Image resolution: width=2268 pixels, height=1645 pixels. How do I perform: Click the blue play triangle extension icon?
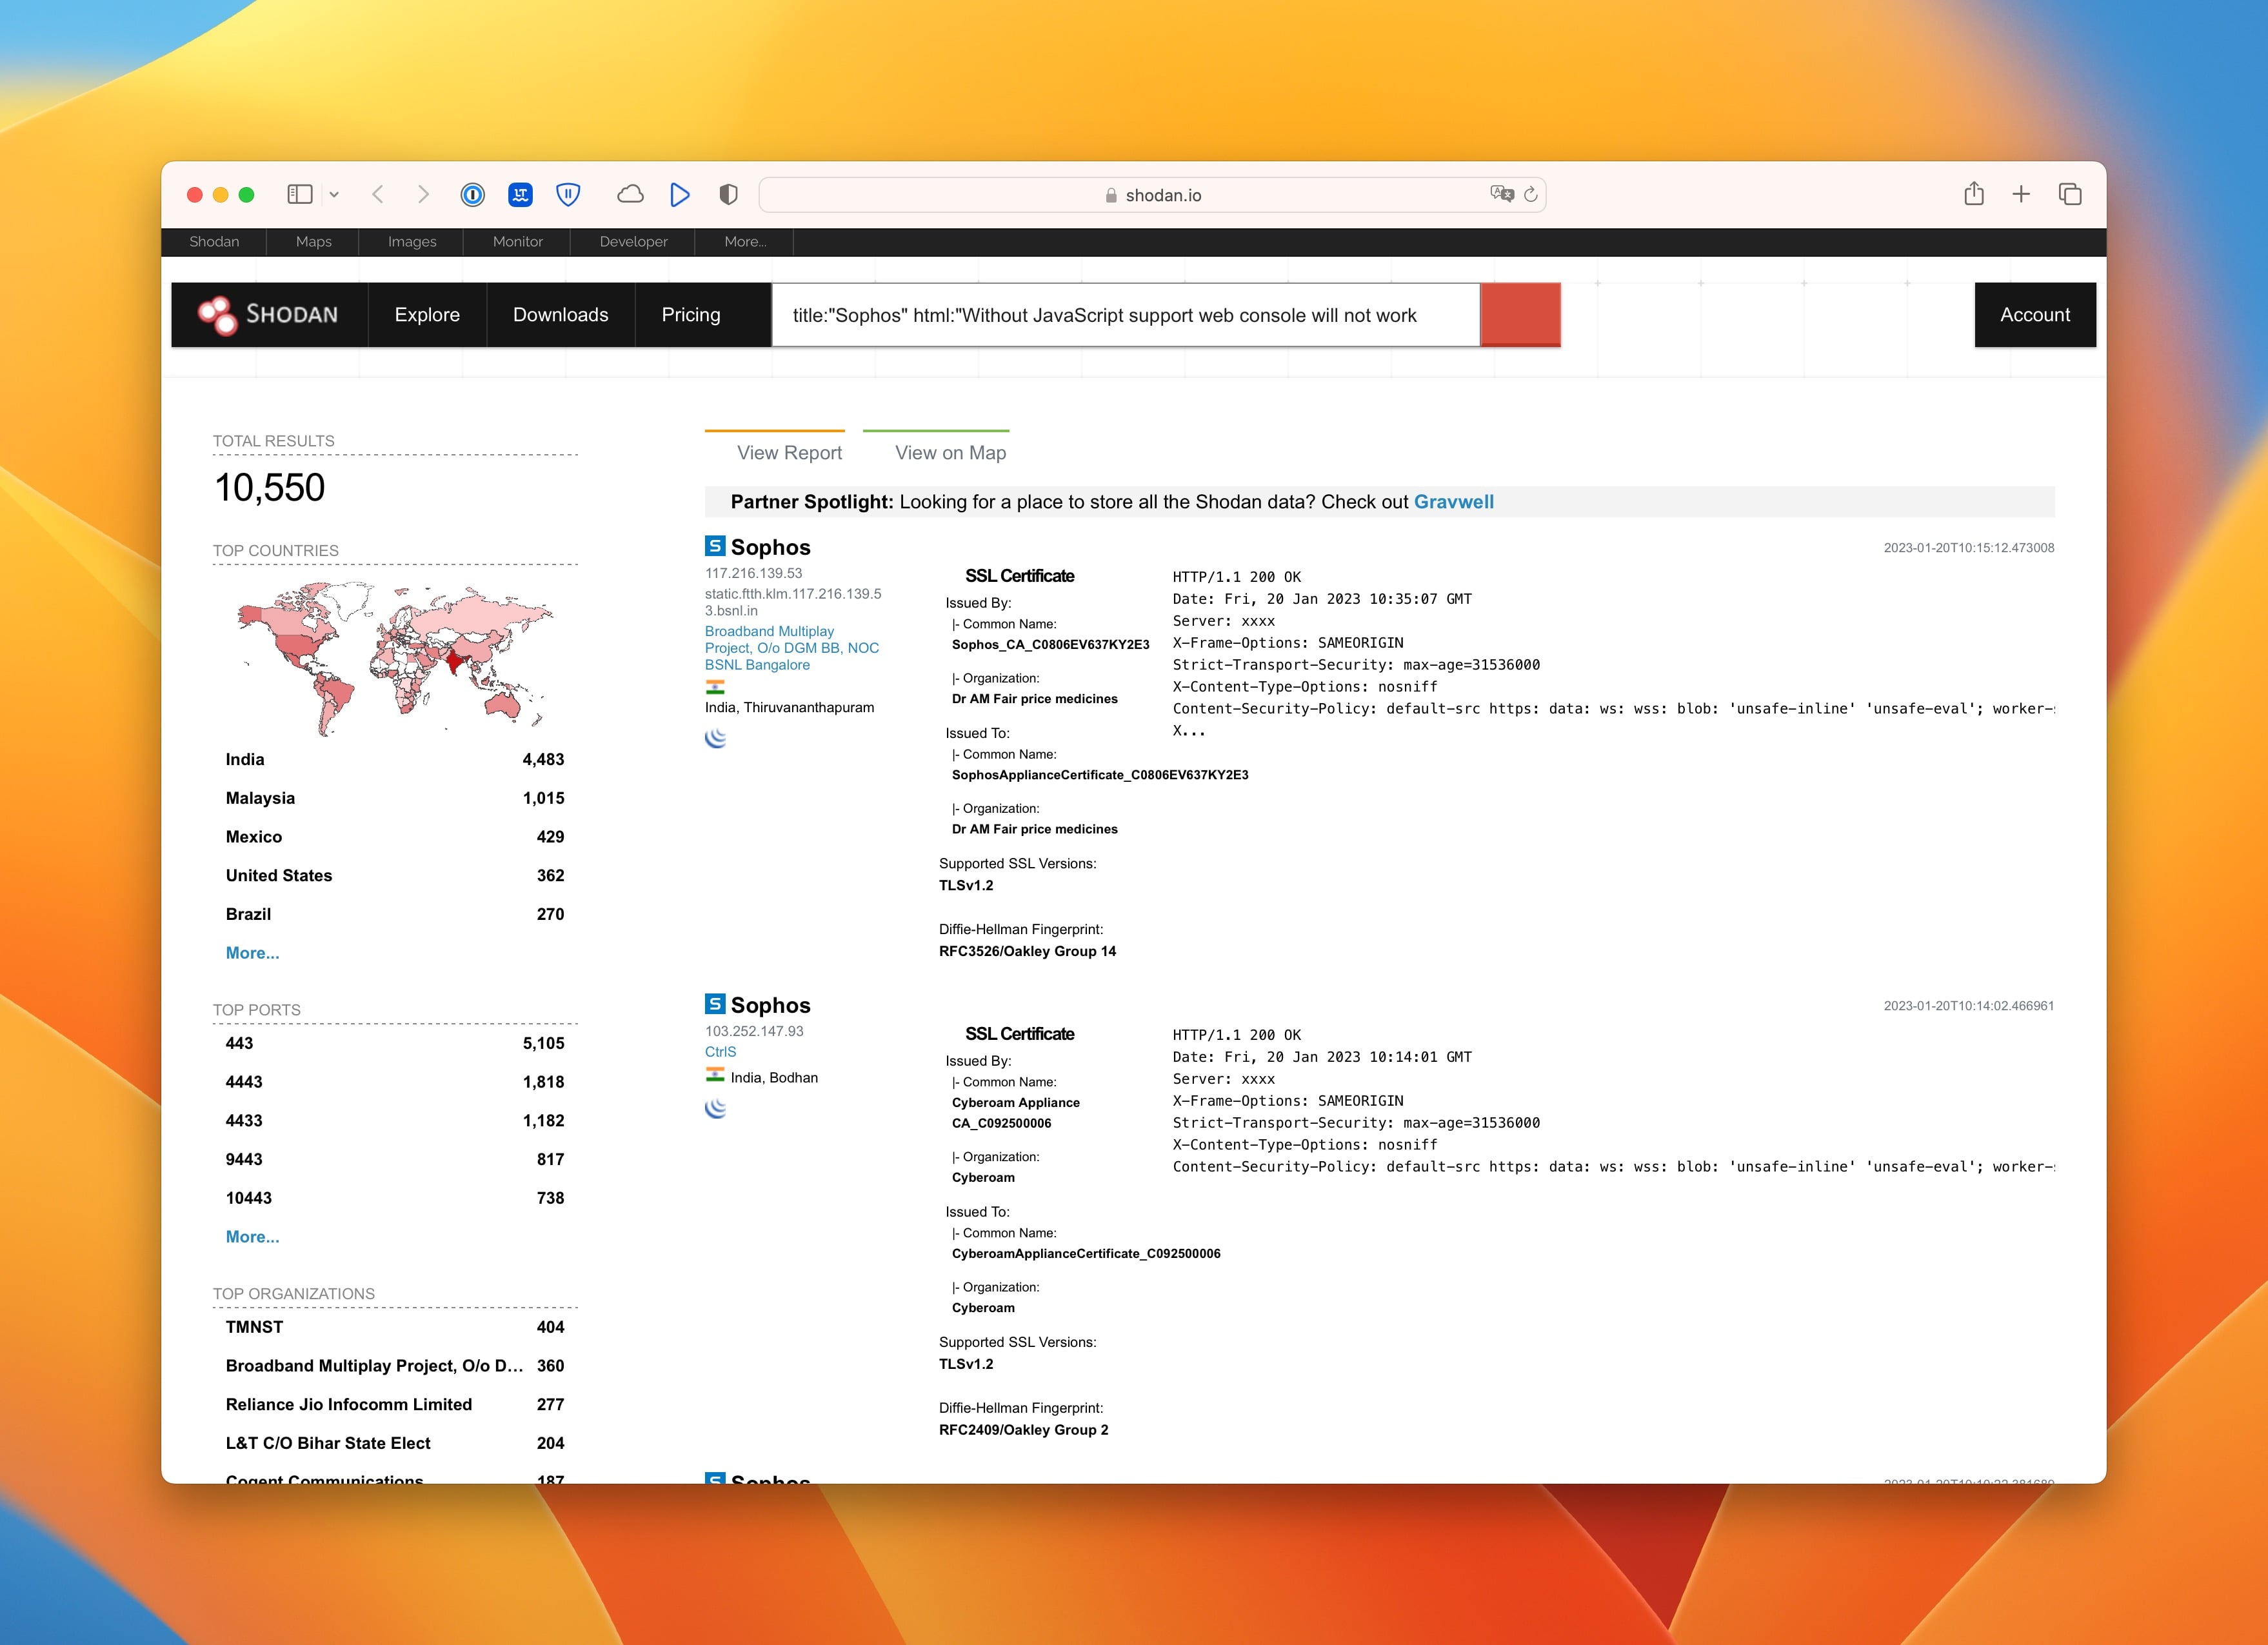coord(680,195)
